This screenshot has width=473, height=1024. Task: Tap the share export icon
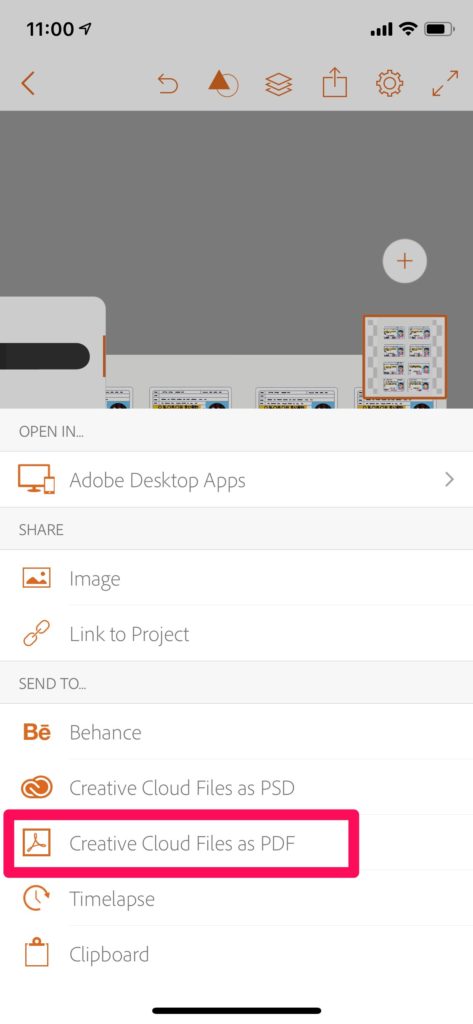click(x=334, y=83)
